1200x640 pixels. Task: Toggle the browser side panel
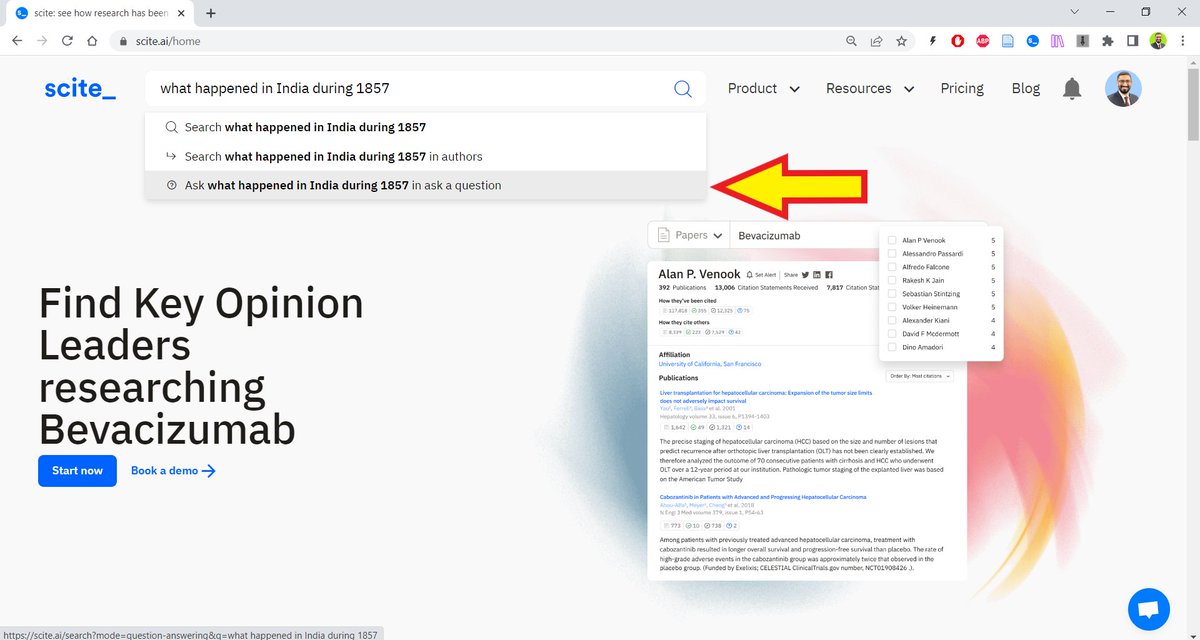[1133, 41]
